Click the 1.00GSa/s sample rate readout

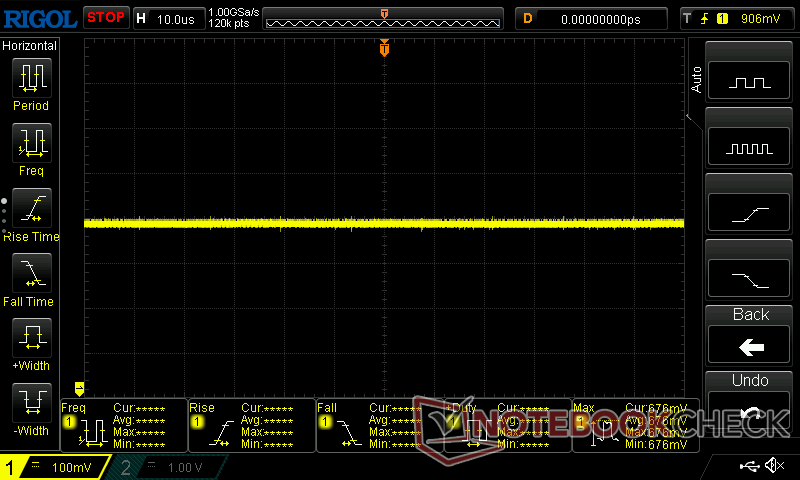(x=234, y=12)
